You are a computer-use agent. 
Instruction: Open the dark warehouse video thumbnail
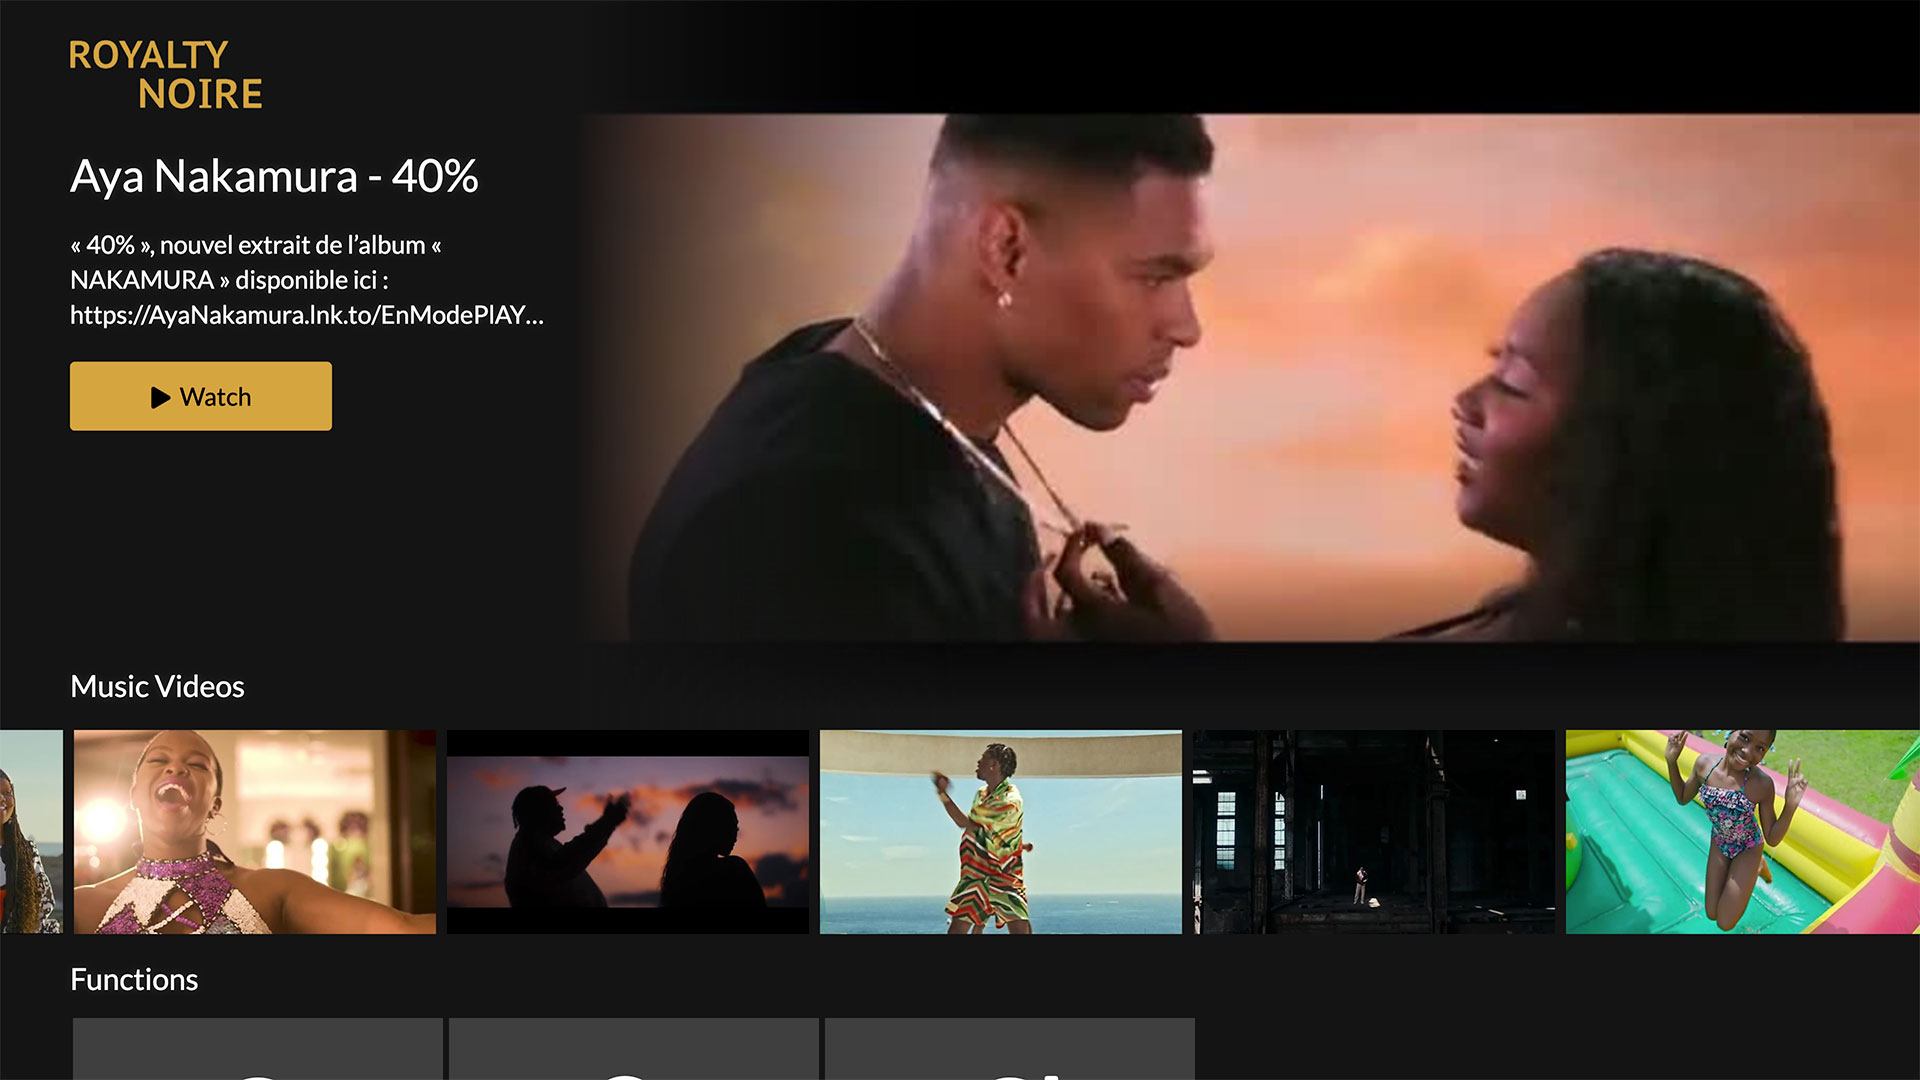pyautogui.click(x=1374, y=832)
